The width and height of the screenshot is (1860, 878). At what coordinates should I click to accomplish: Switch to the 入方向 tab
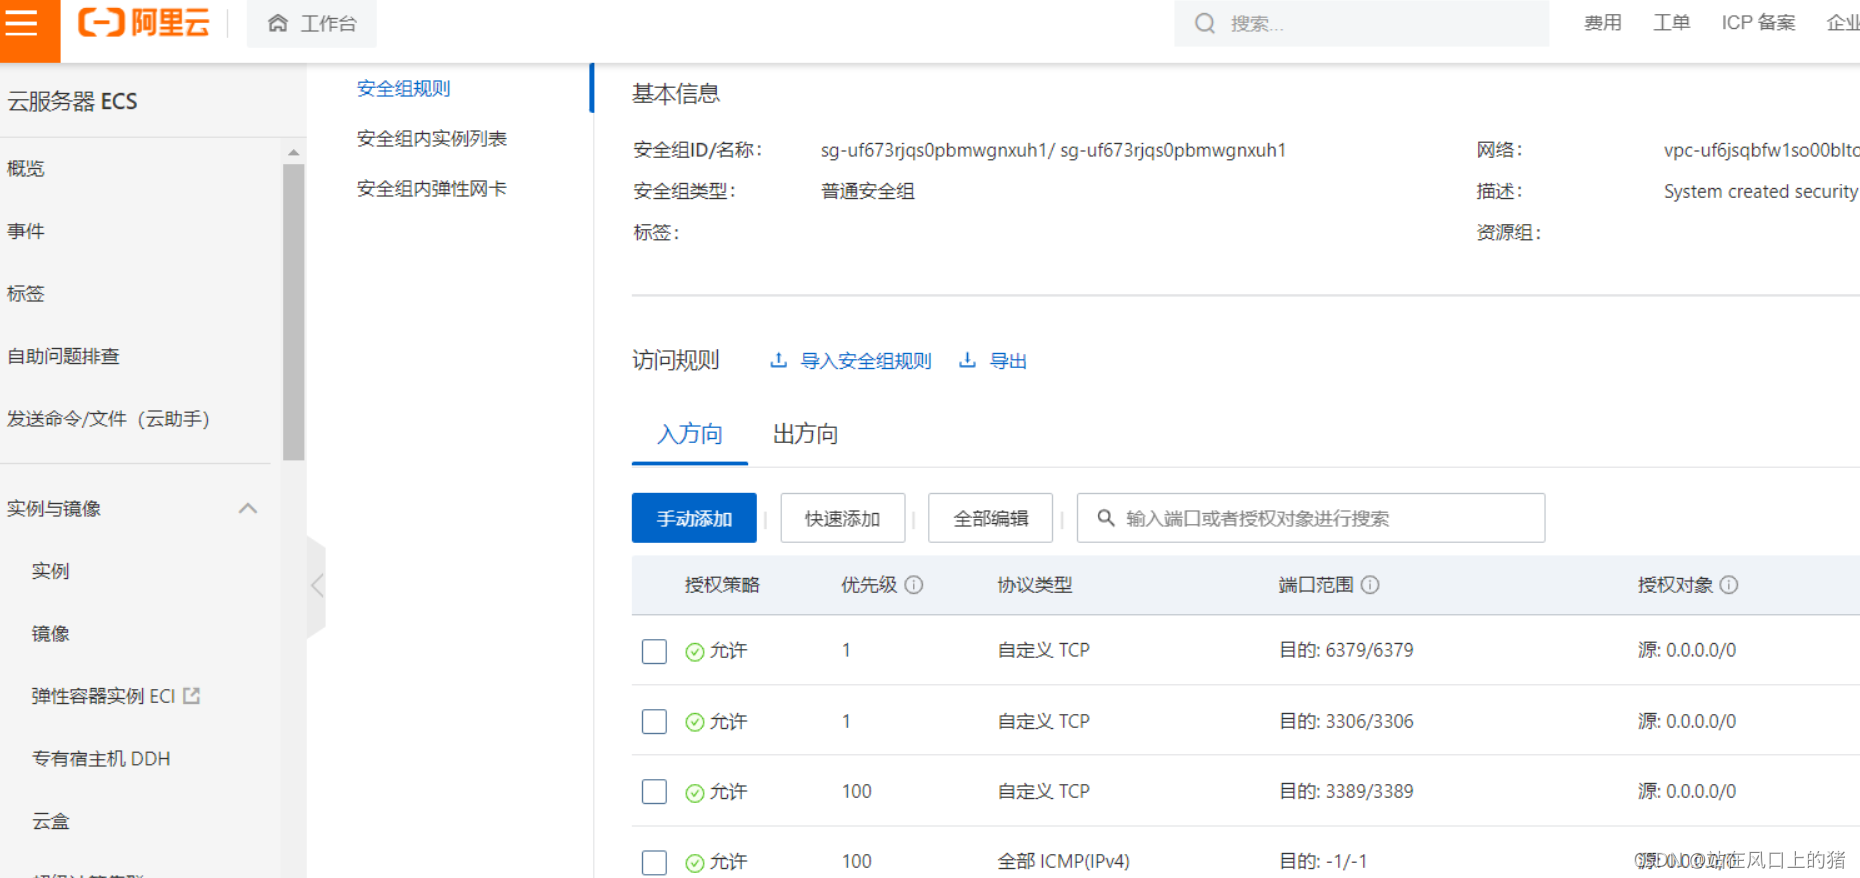[690, 434]
